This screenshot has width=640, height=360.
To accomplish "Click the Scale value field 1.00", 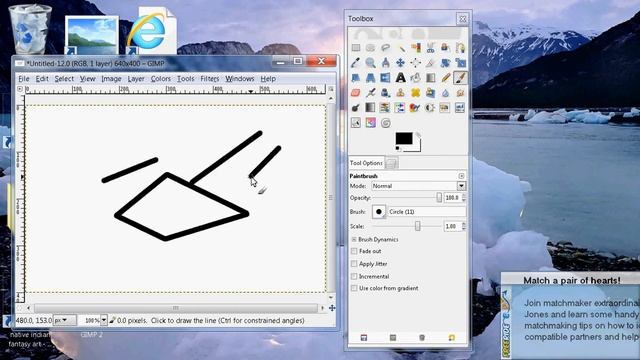I will [x=452, y=226].
